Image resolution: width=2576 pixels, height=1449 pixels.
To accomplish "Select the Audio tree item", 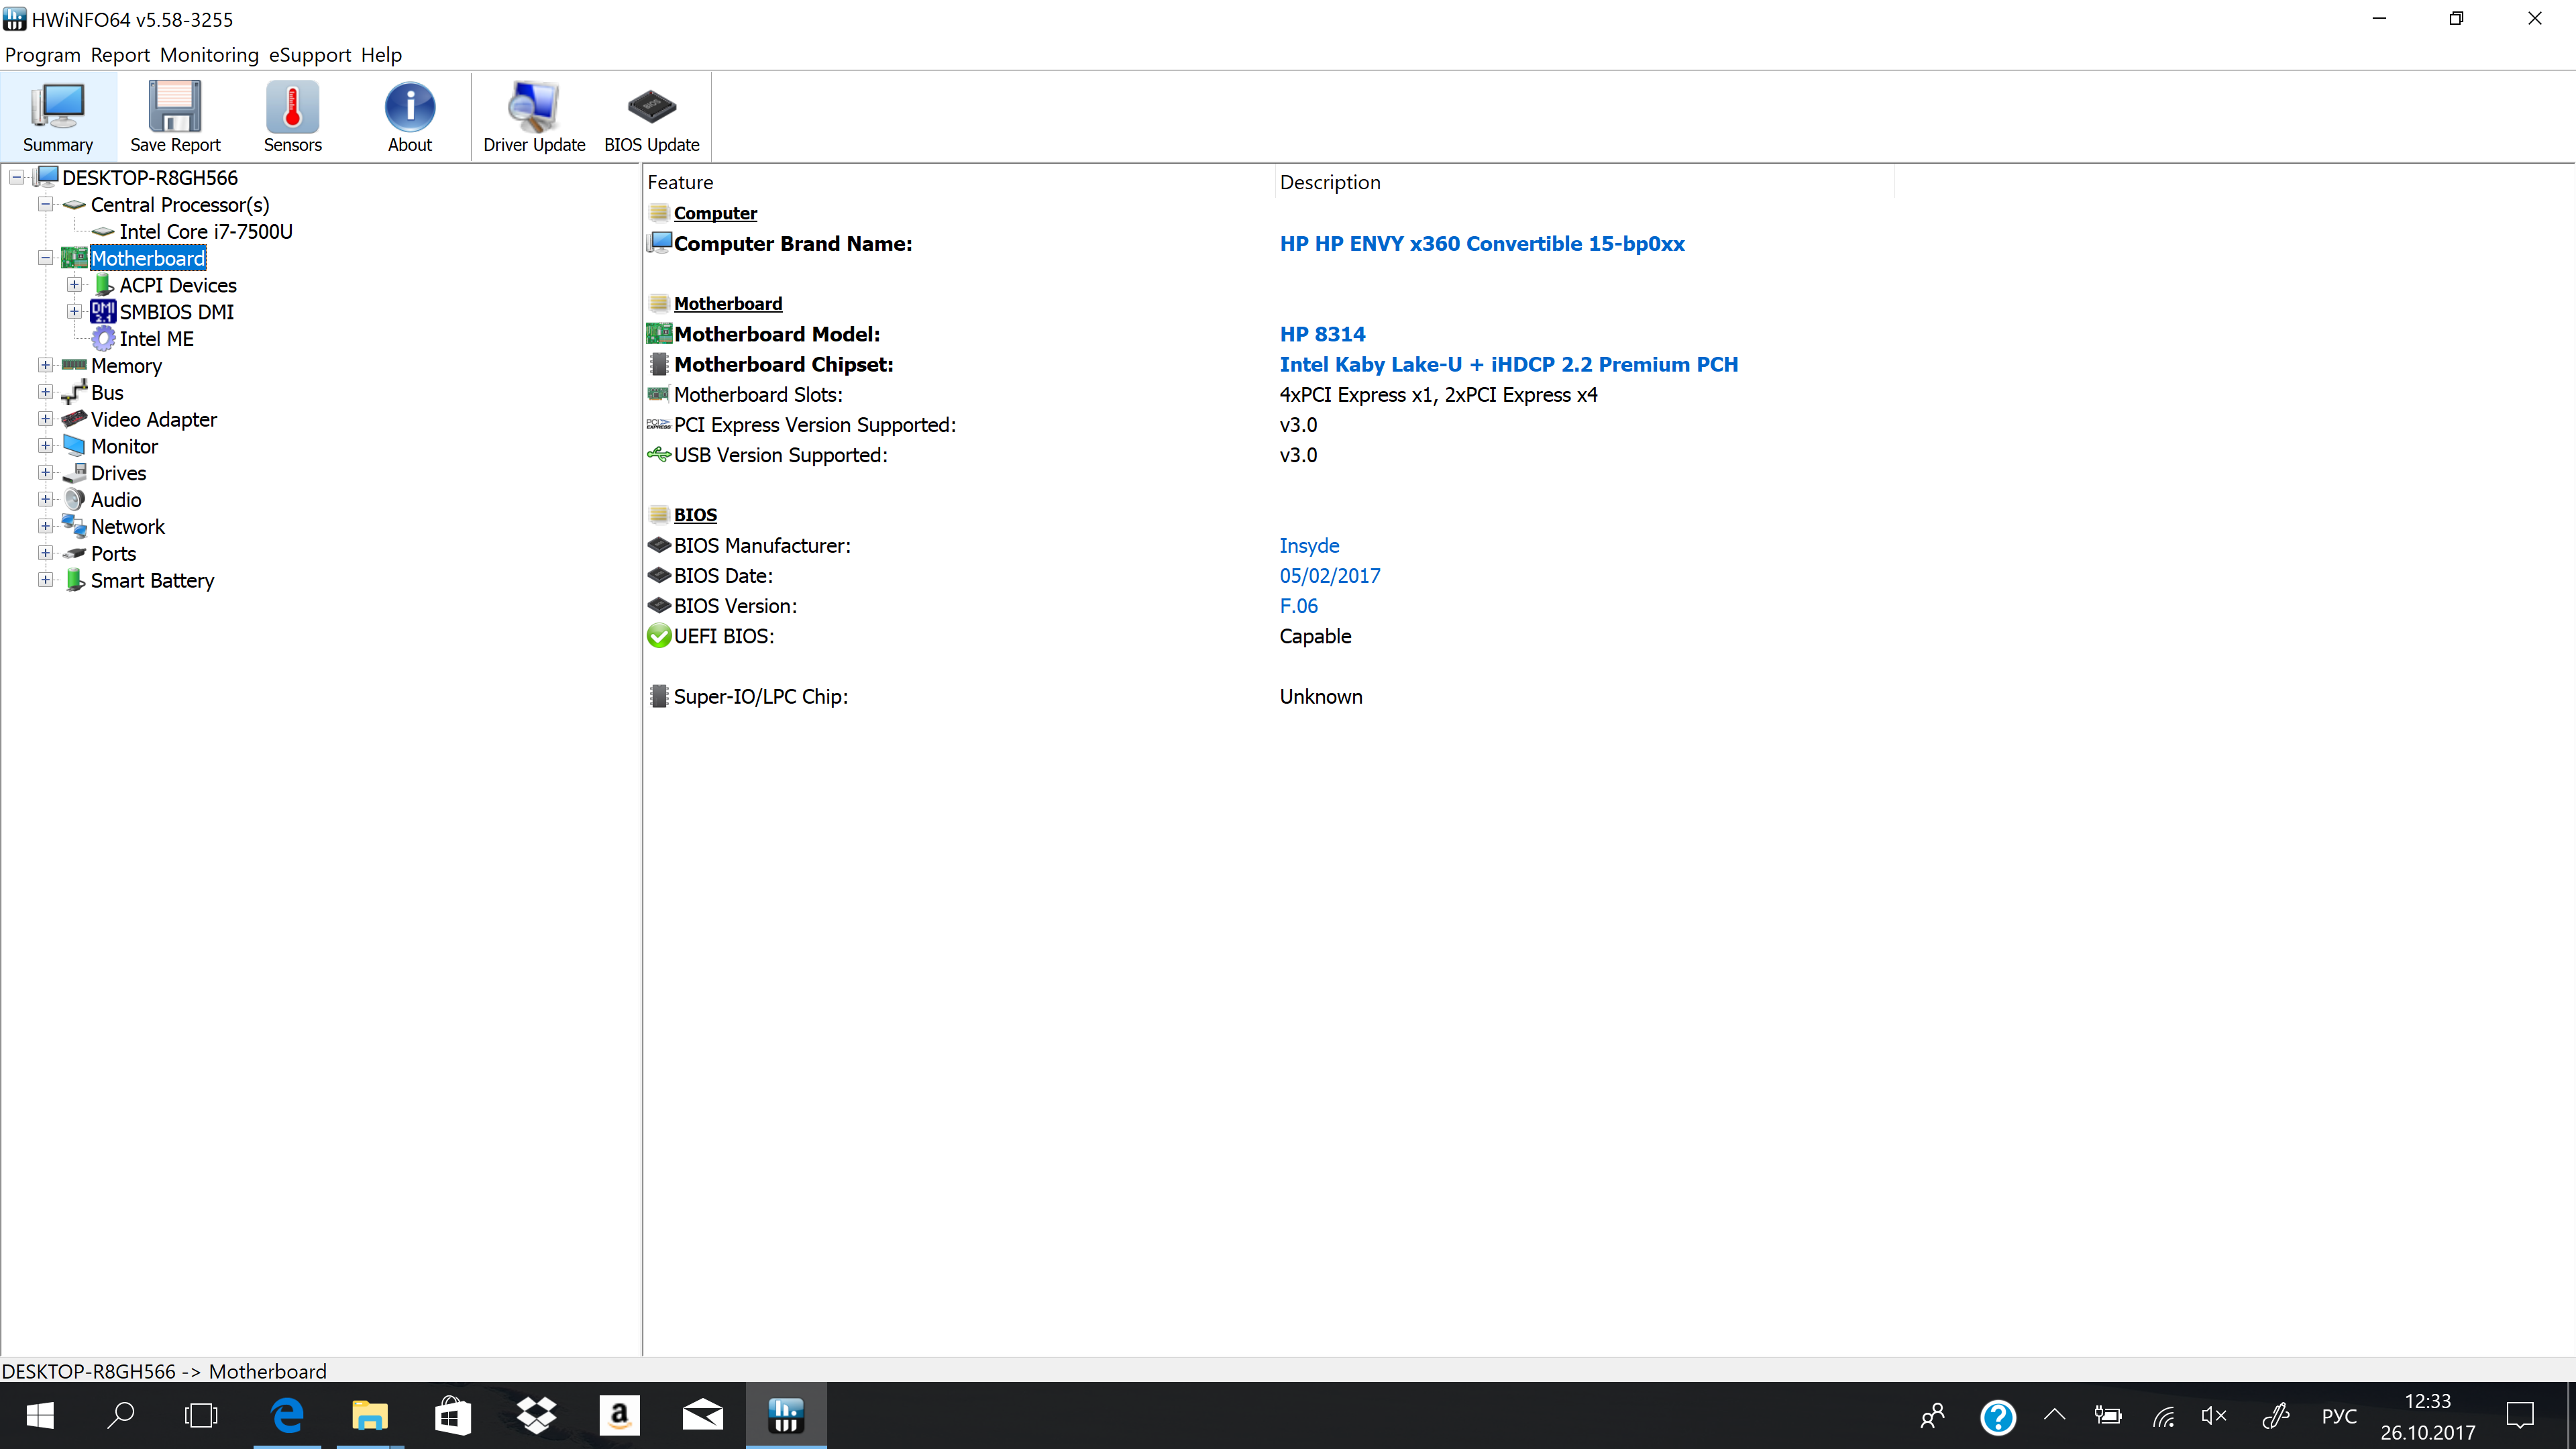I will pyautogui.click(x=116, y=500).
